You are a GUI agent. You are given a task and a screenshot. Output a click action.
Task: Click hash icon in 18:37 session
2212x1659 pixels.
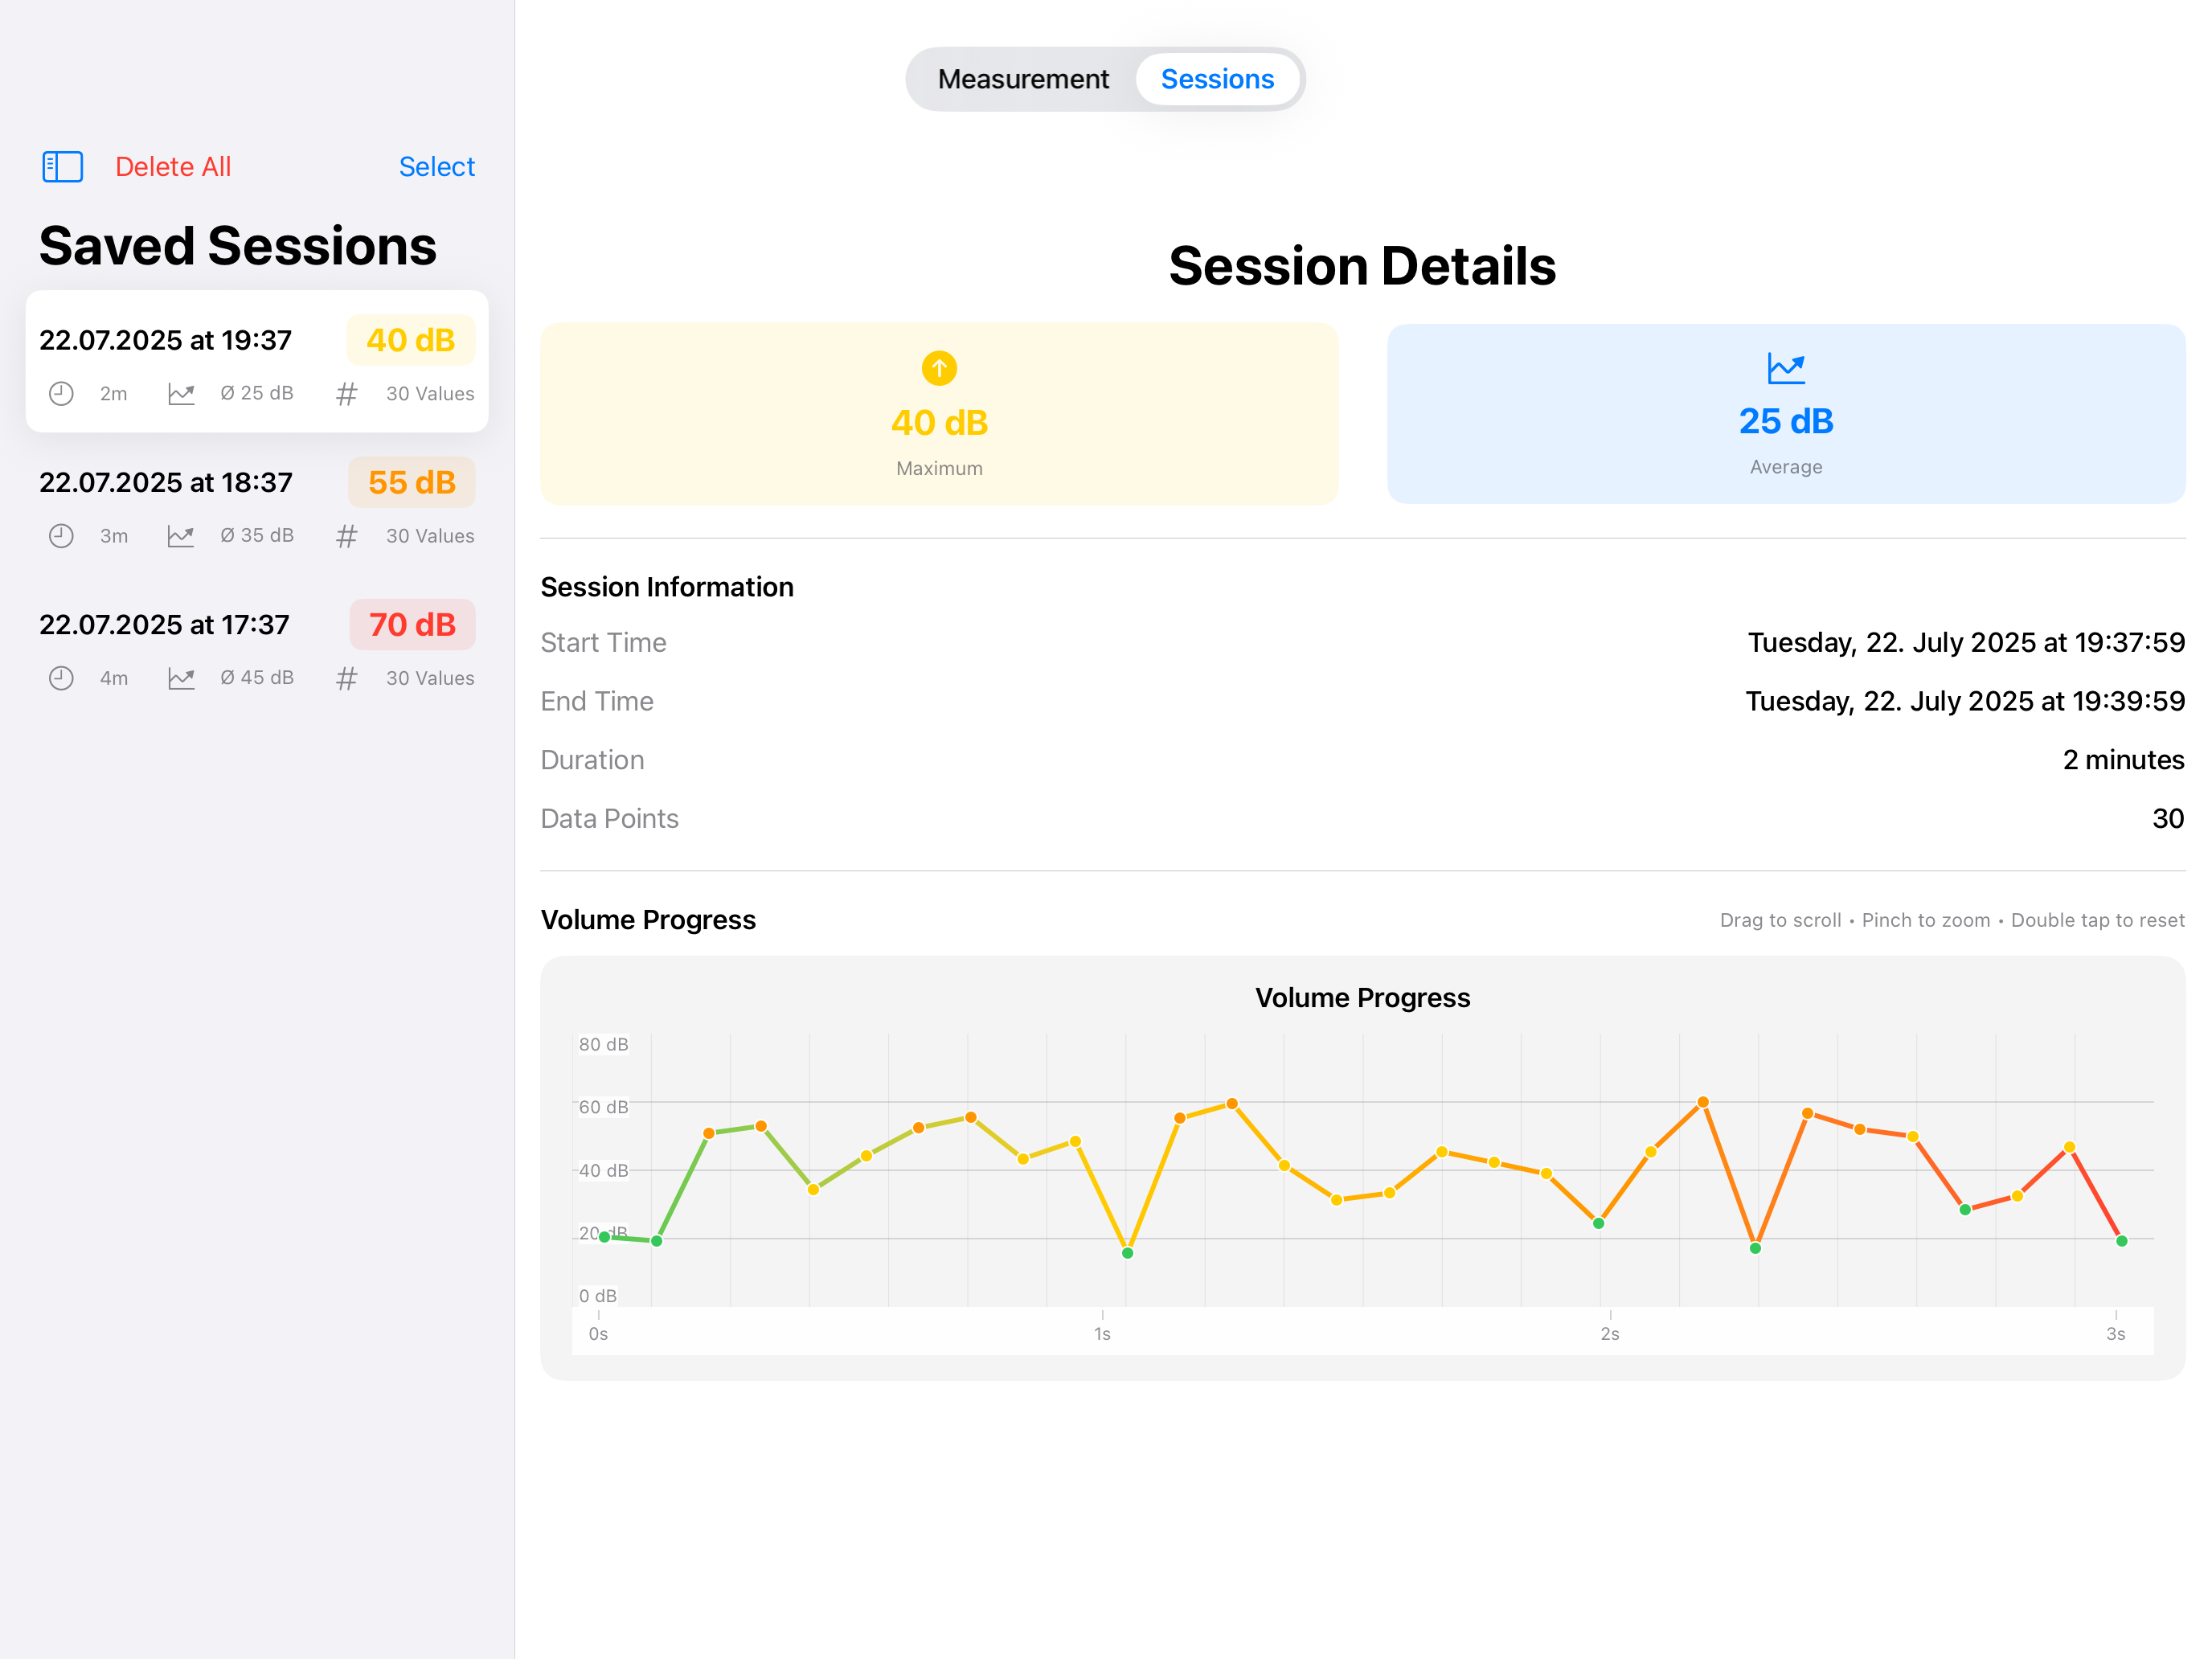pyautogui.click(x=346, y=536)
